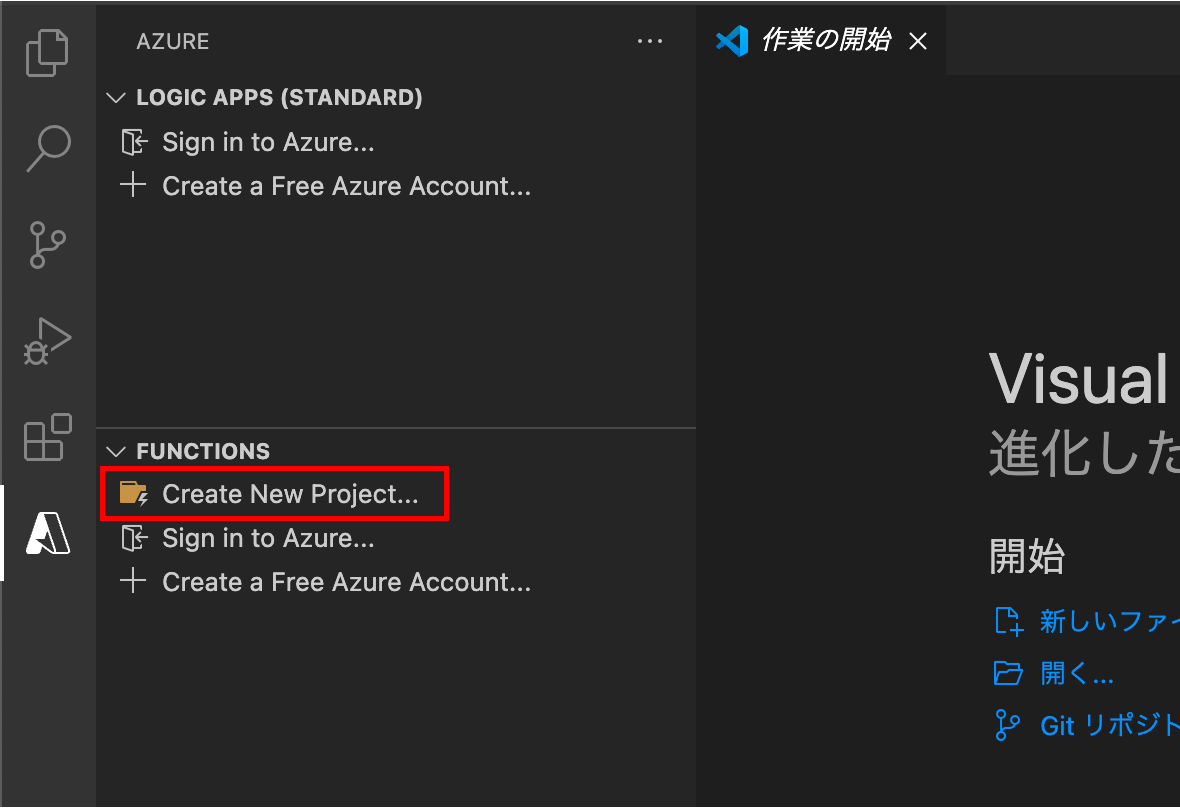The image size is (1180, 808).
Task: Close the 作業の開始 tab
Action: coord(917,41)
